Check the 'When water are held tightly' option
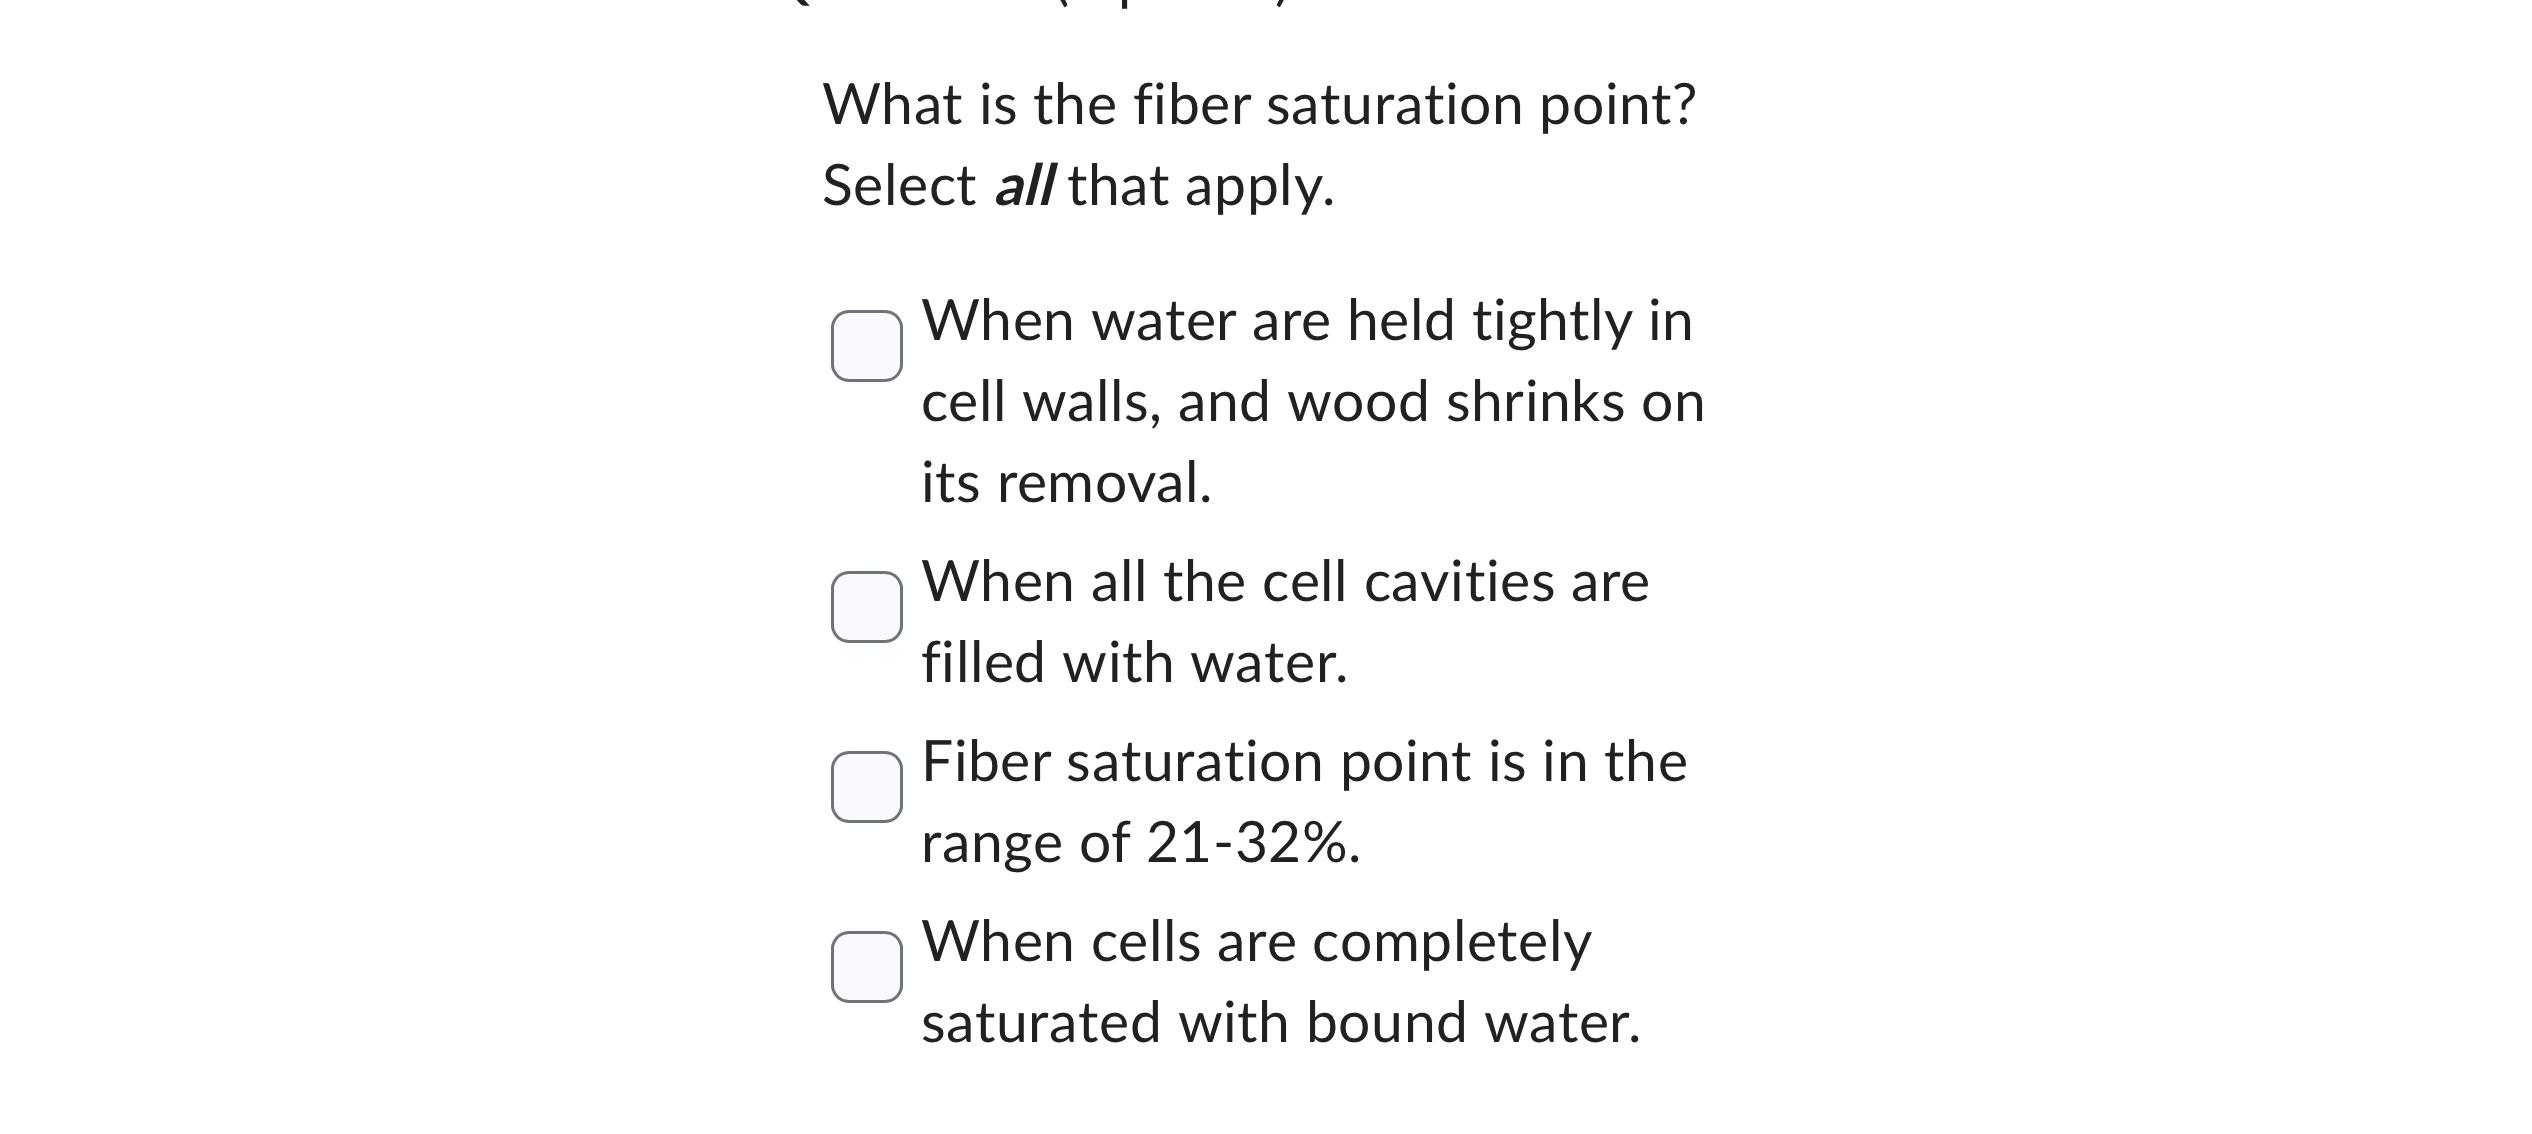 [866, 345]
